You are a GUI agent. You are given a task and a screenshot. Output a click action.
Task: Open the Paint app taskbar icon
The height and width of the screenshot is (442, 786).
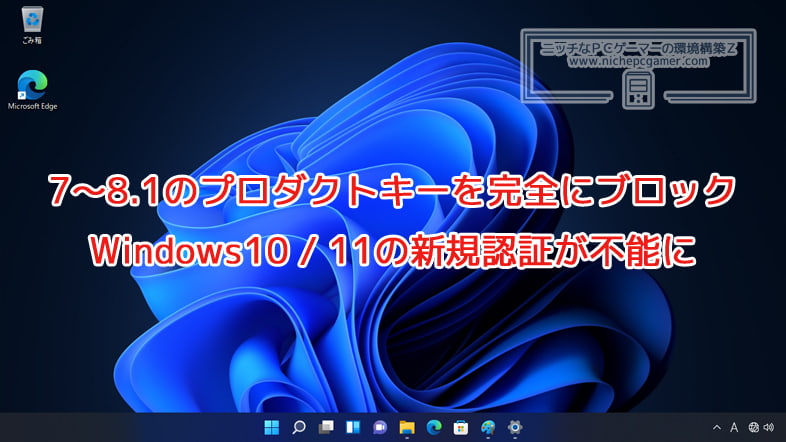[488, 427]
